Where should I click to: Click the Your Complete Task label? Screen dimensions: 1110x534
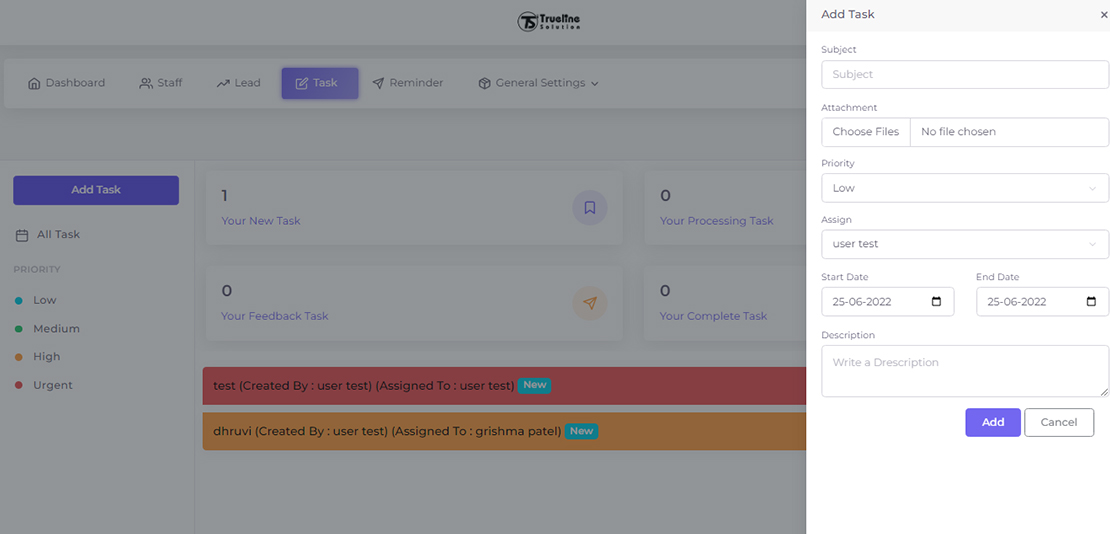(x=714, y=317)
